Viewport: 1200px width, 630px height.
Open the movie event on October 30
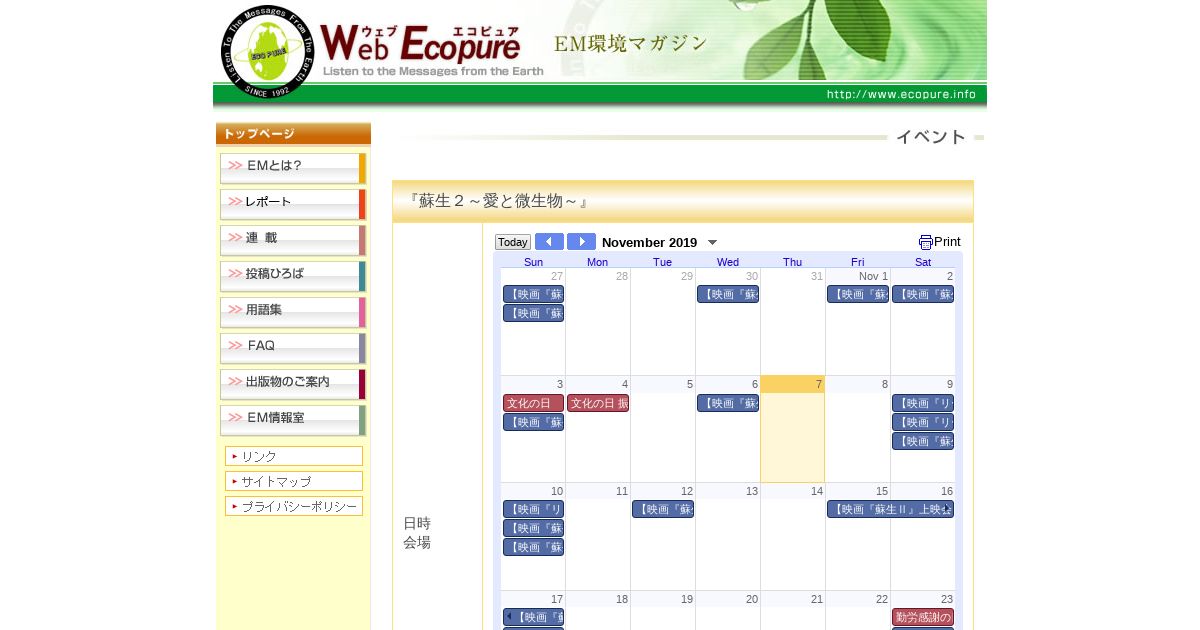click(x=728, y=294)
